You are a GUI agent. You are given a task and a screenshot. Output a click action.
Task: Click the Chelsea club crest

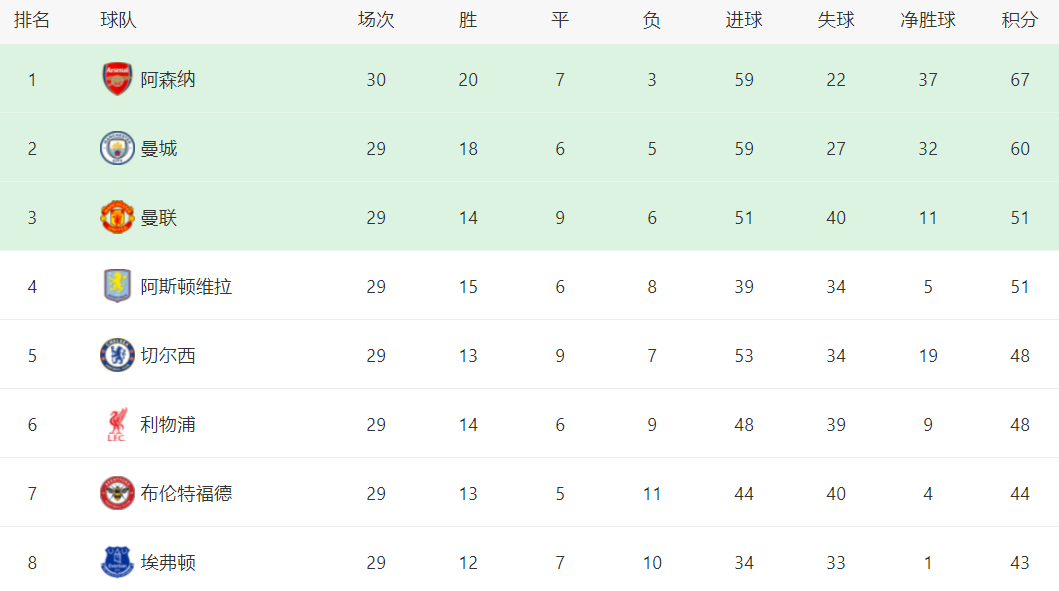click(117, 355)
